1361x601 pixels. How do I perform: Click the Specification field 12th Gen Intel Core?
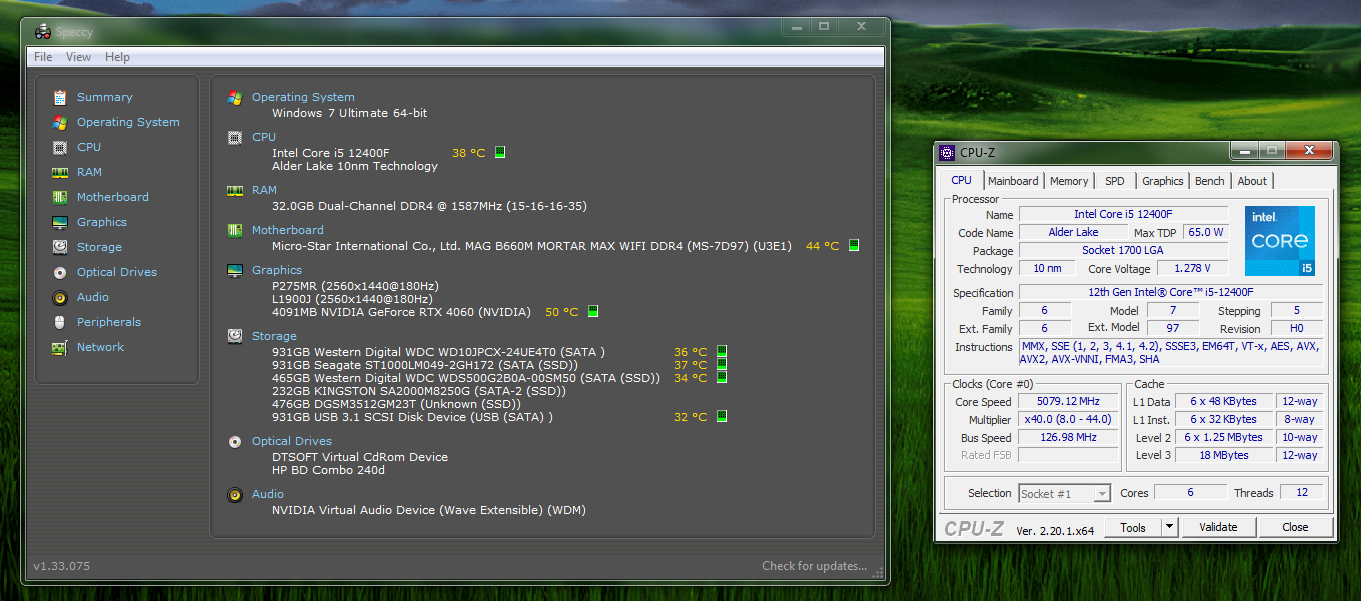point(1170,292)
